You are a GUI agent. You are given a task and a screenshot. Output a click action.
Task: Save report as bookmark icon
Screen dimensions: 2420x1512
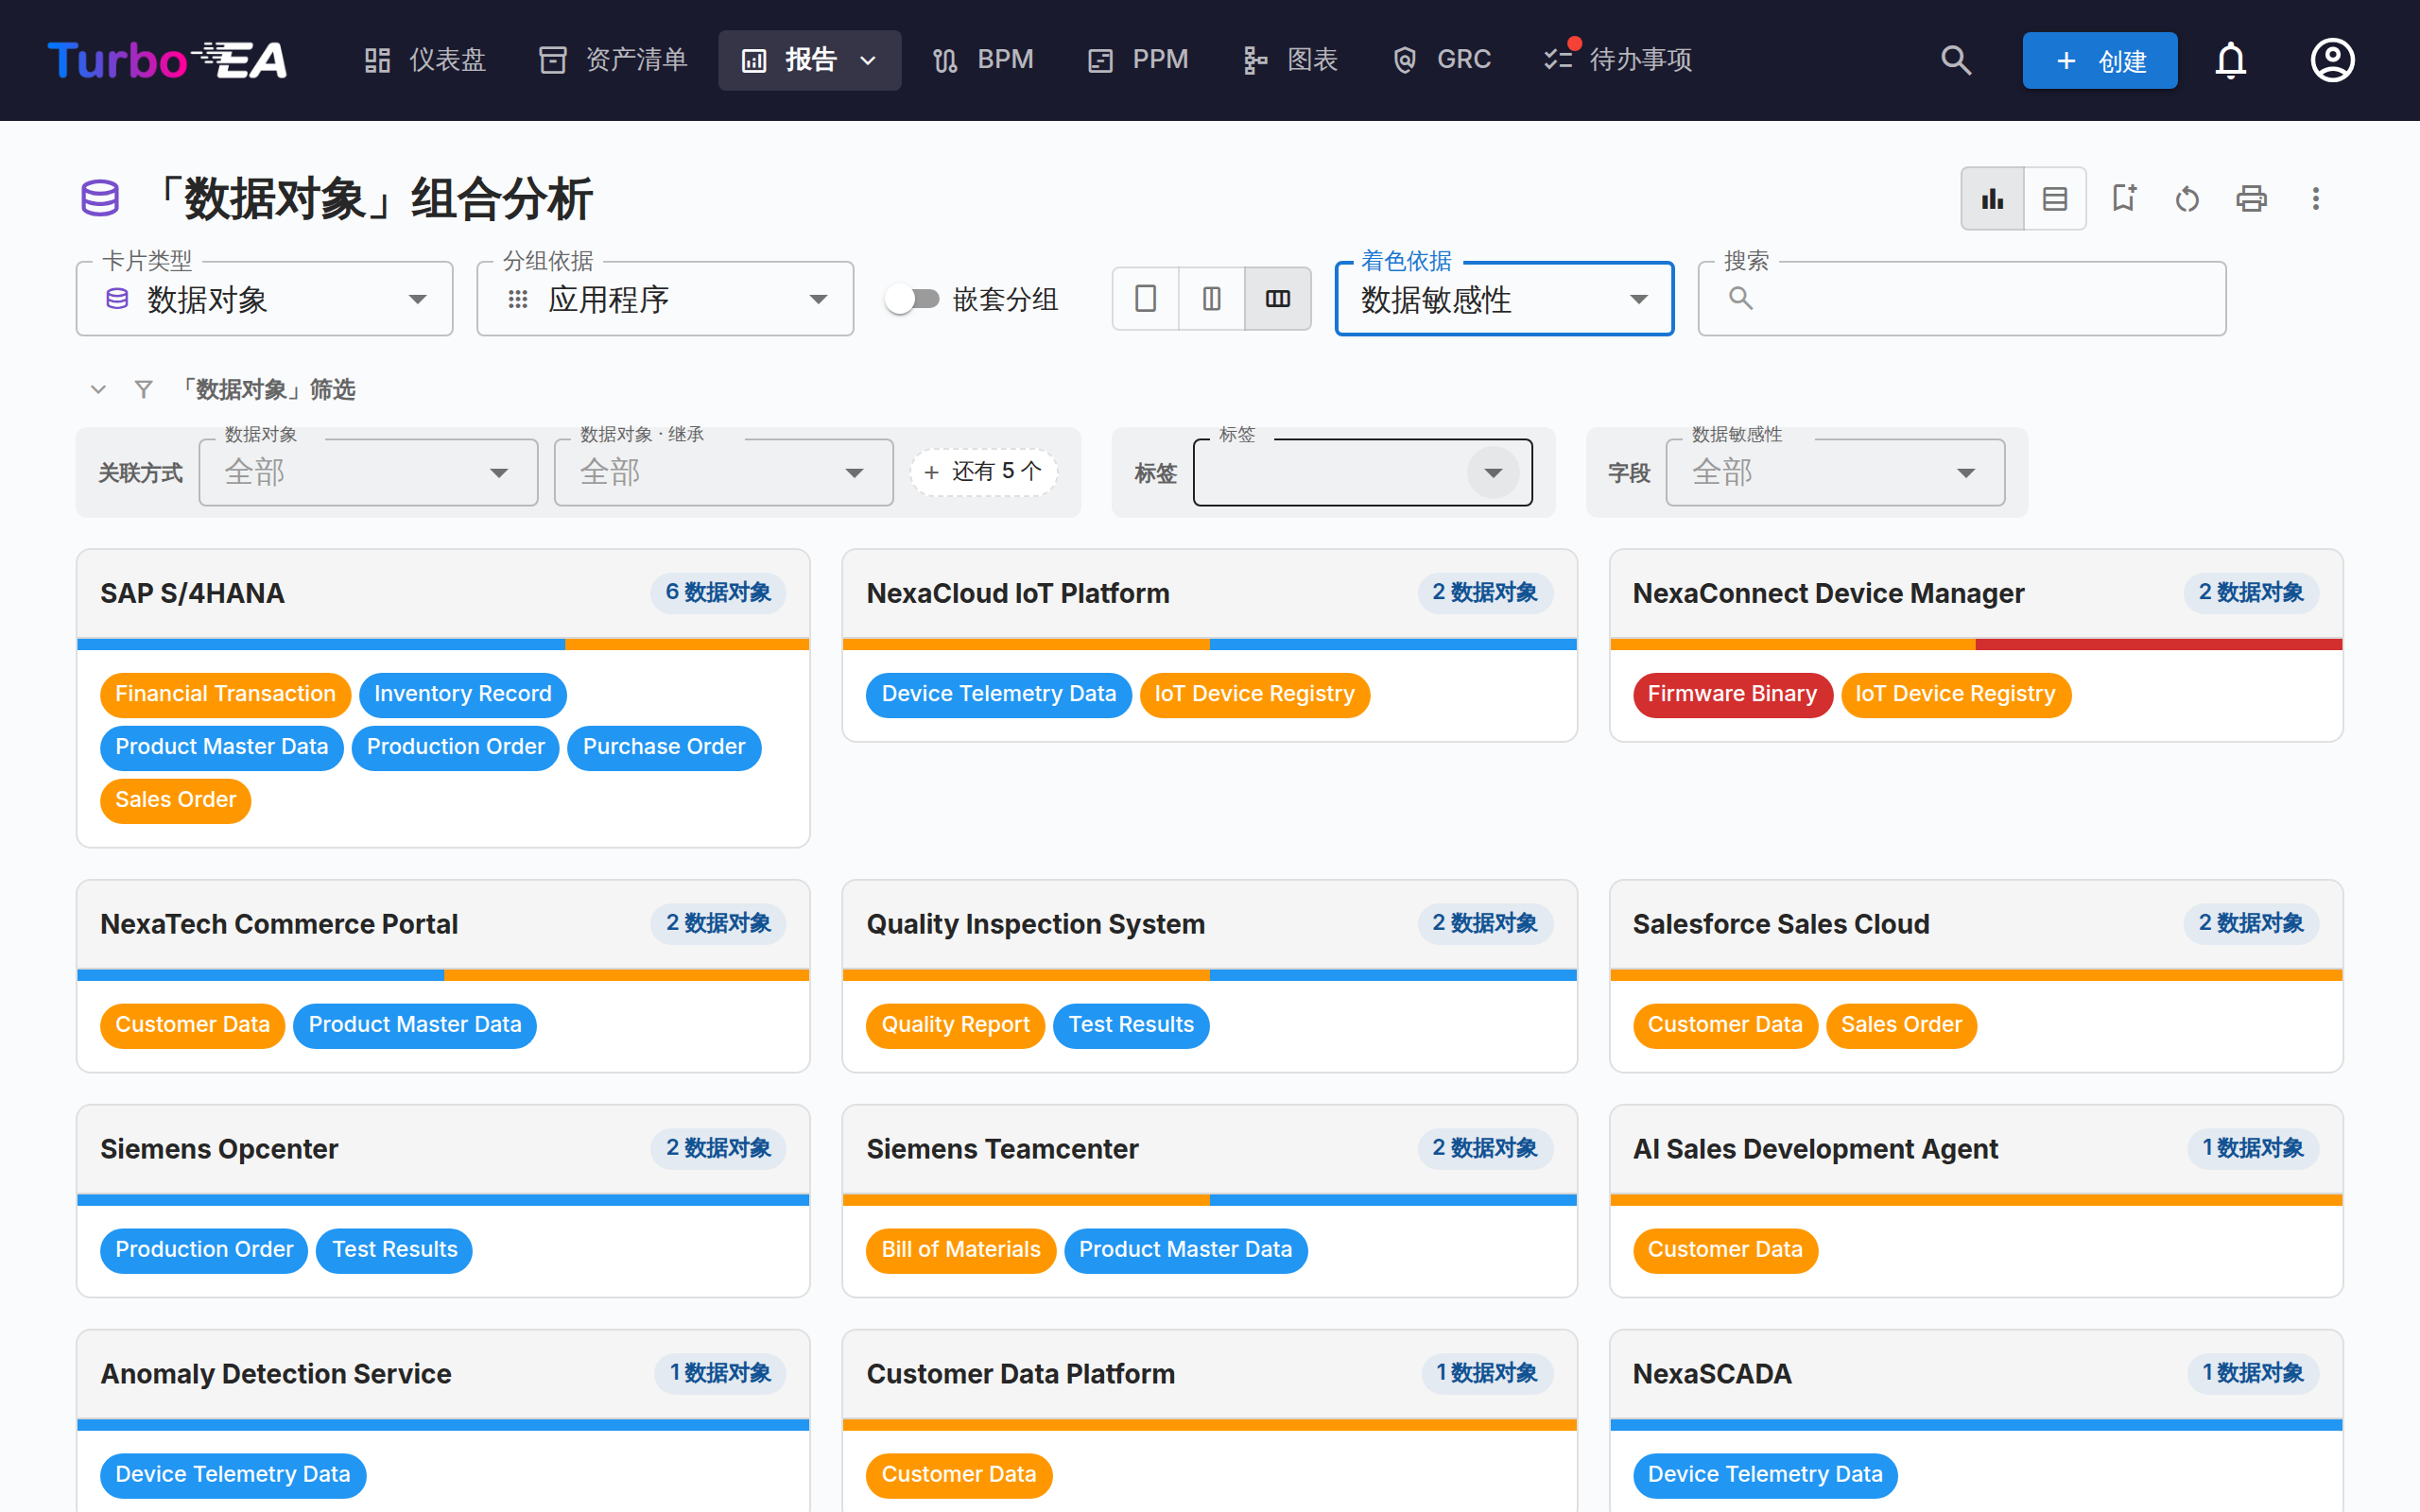[x=2123, y=198]
